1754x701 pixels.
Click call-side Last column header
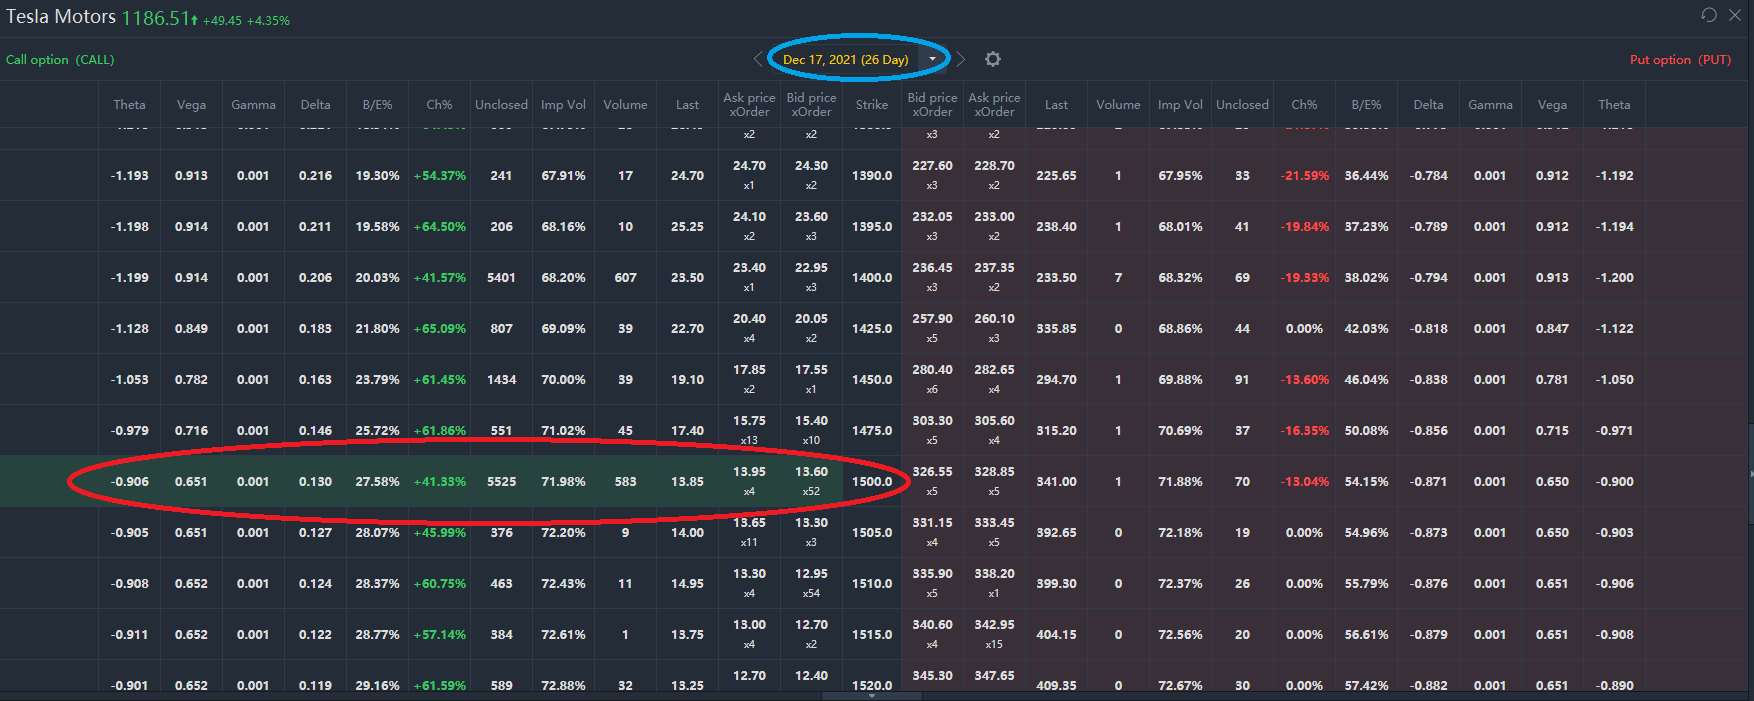[687, 104]
